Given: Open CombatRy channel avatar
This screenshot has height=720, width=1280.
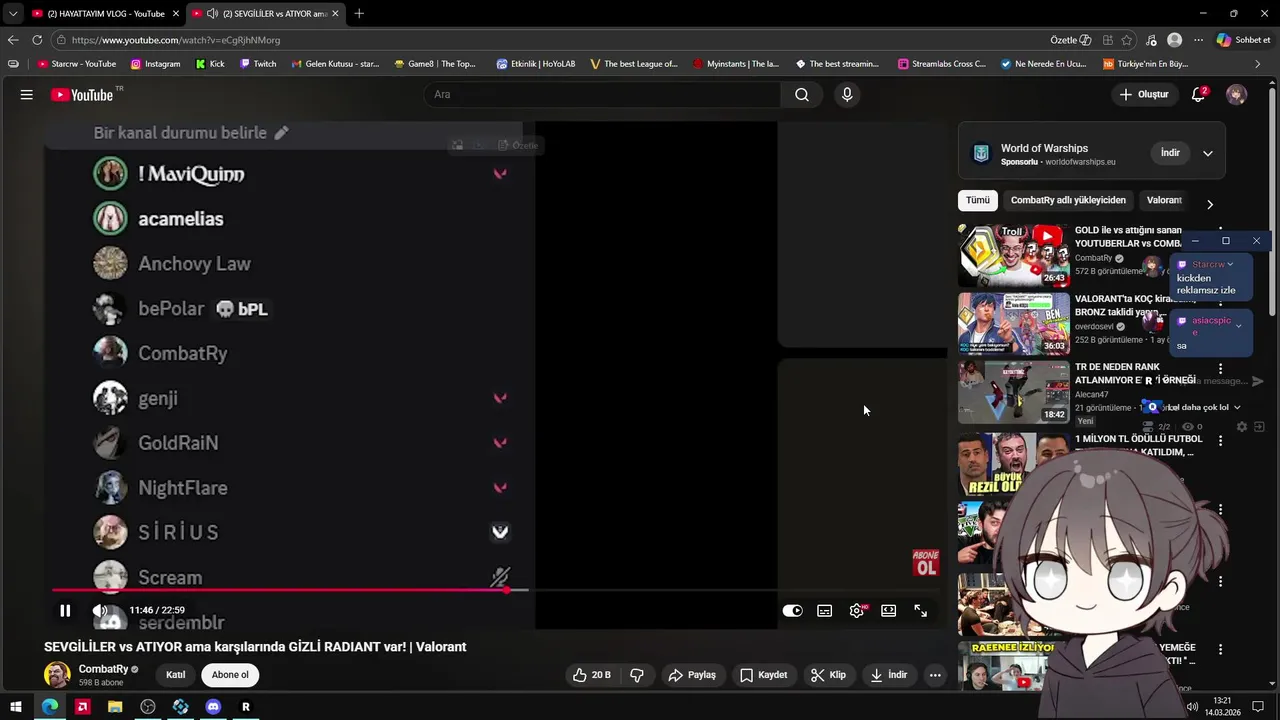Looking at the screenshot, I should (57, 674).
